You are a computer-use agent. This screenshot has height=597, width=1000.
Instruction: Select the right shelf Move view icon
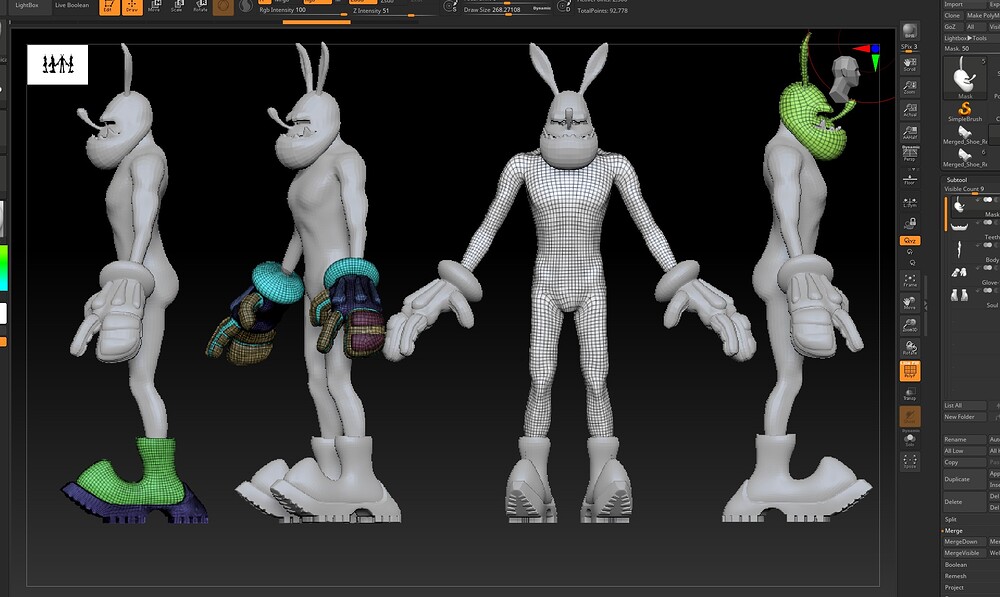[x=909, y=302]
